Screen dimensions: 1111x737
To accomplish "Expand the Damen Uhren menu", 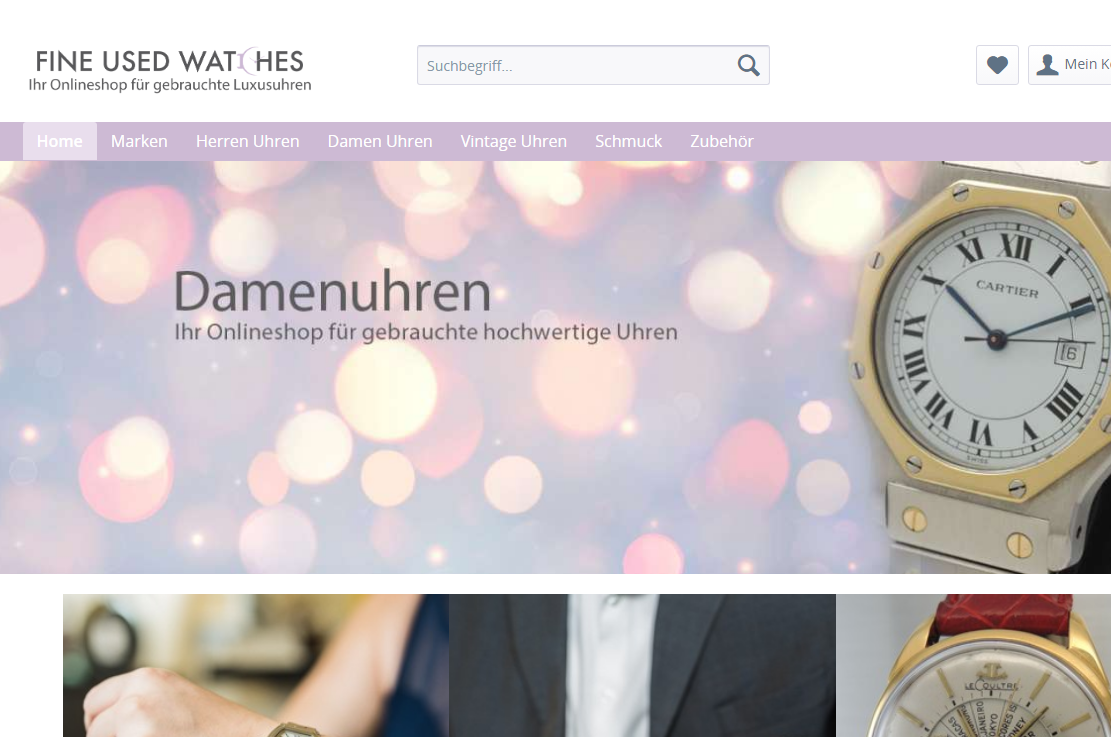I will pos(380,141).
